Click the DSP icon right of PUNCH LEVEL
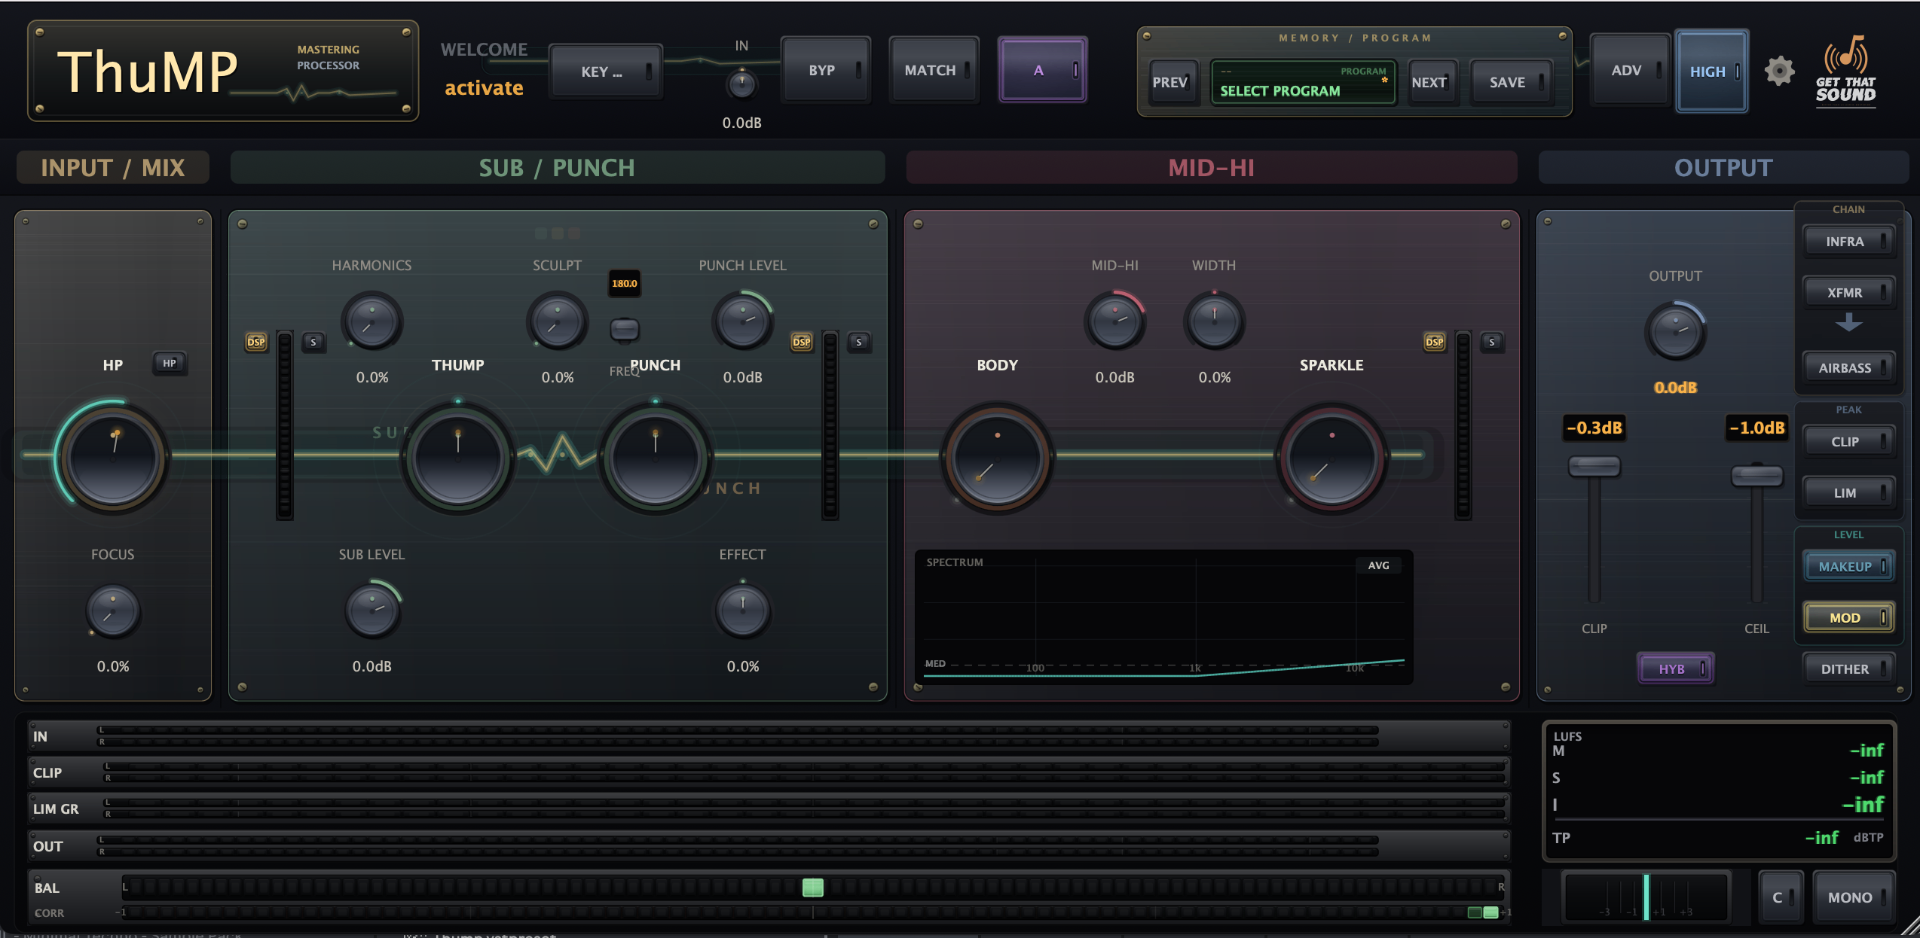The width and height of the screenshot is (1920, 938). pyautogui.click(x=801, y=342)
